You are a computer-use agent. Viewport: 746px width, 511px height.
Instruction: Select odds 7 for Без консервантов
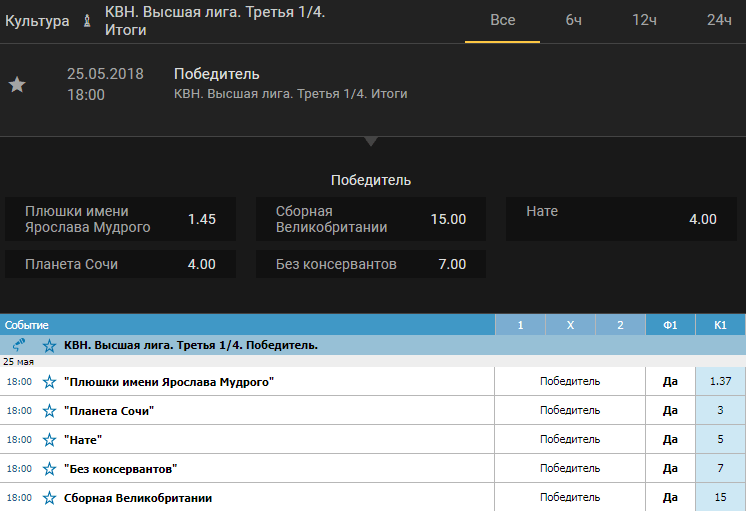720,468
